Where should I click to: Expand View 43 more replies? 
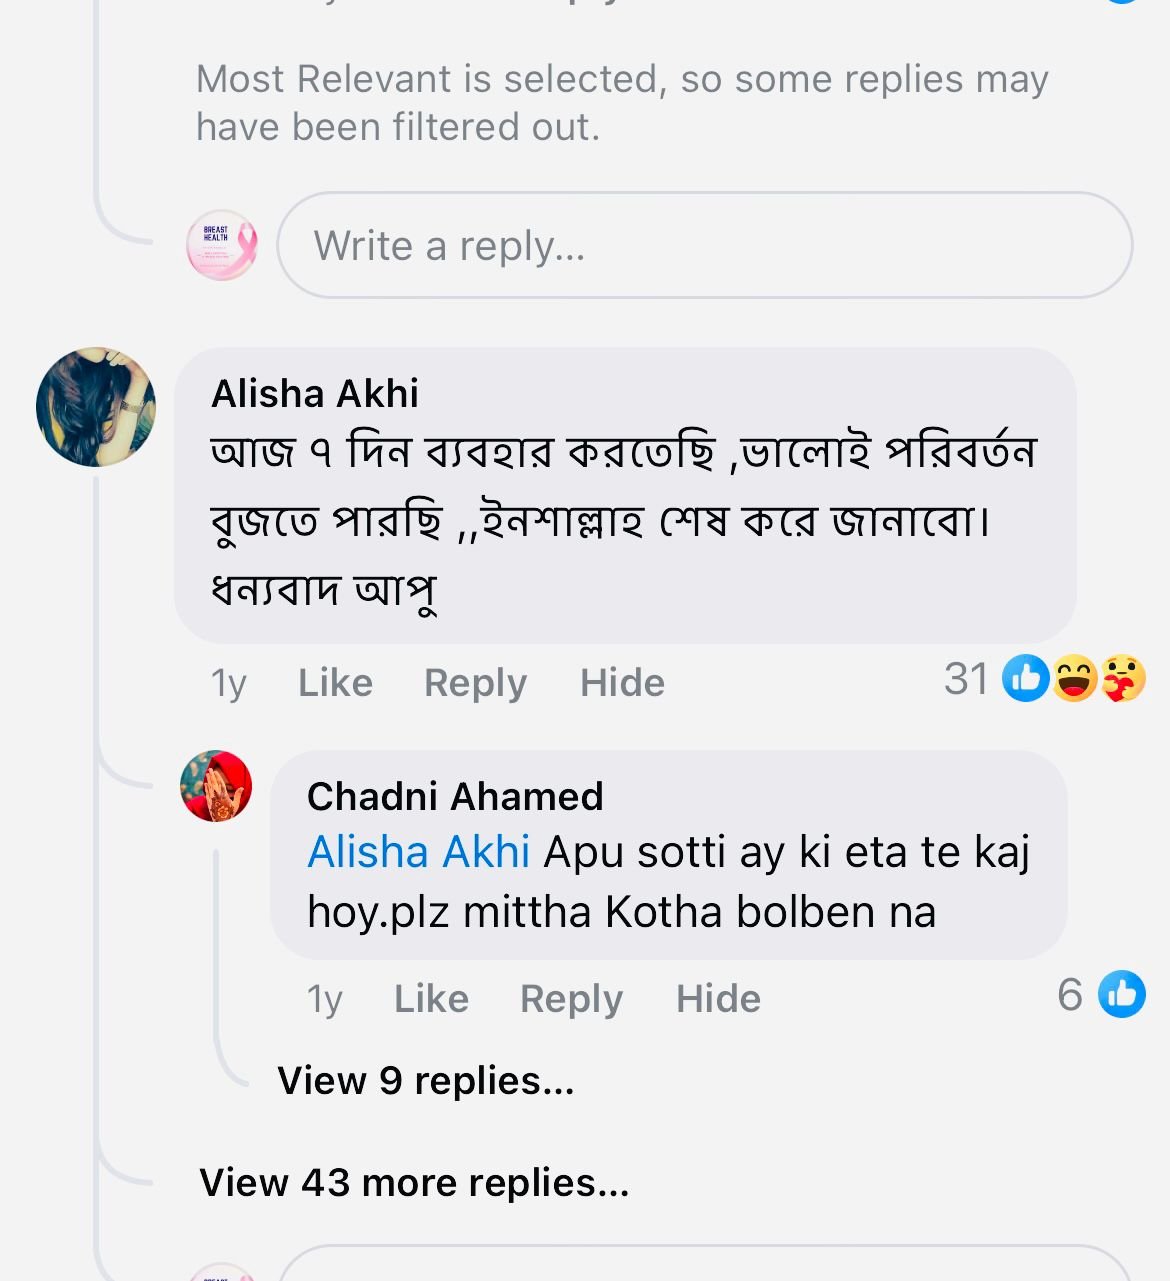(x=414, y=1183)
